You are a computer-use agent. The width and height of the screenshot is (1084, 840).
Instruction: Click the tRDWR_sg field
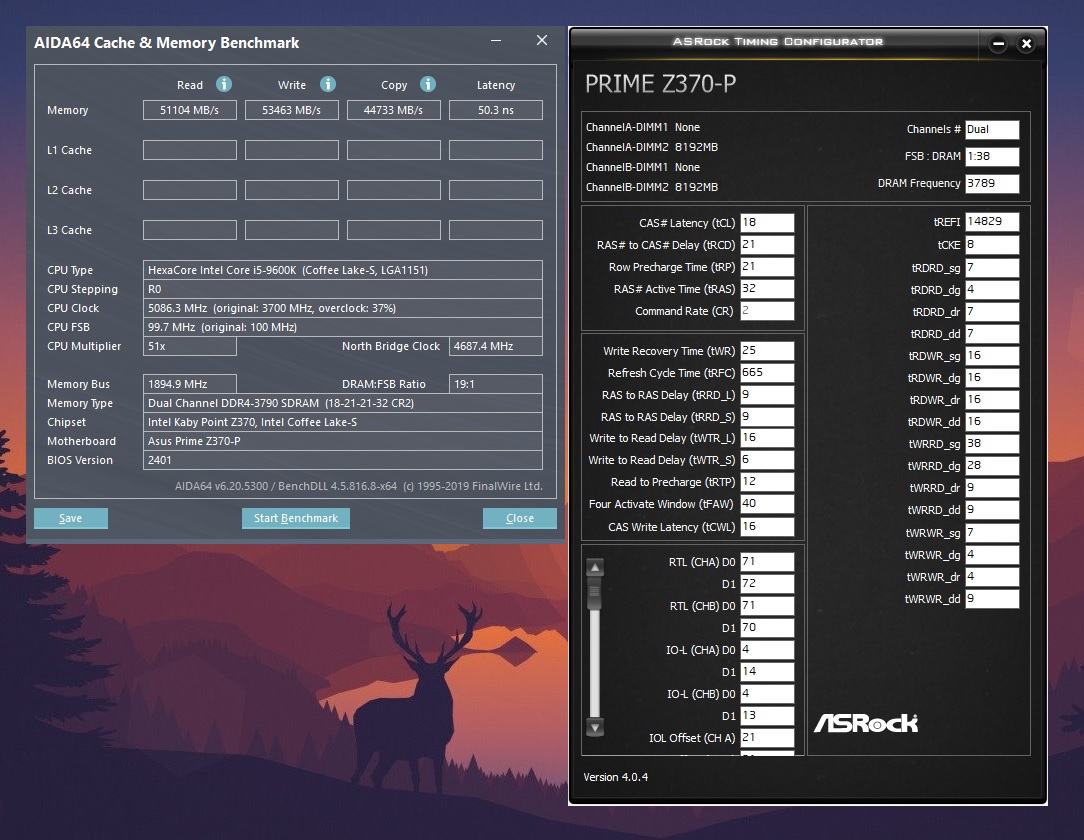click(992, 356)
